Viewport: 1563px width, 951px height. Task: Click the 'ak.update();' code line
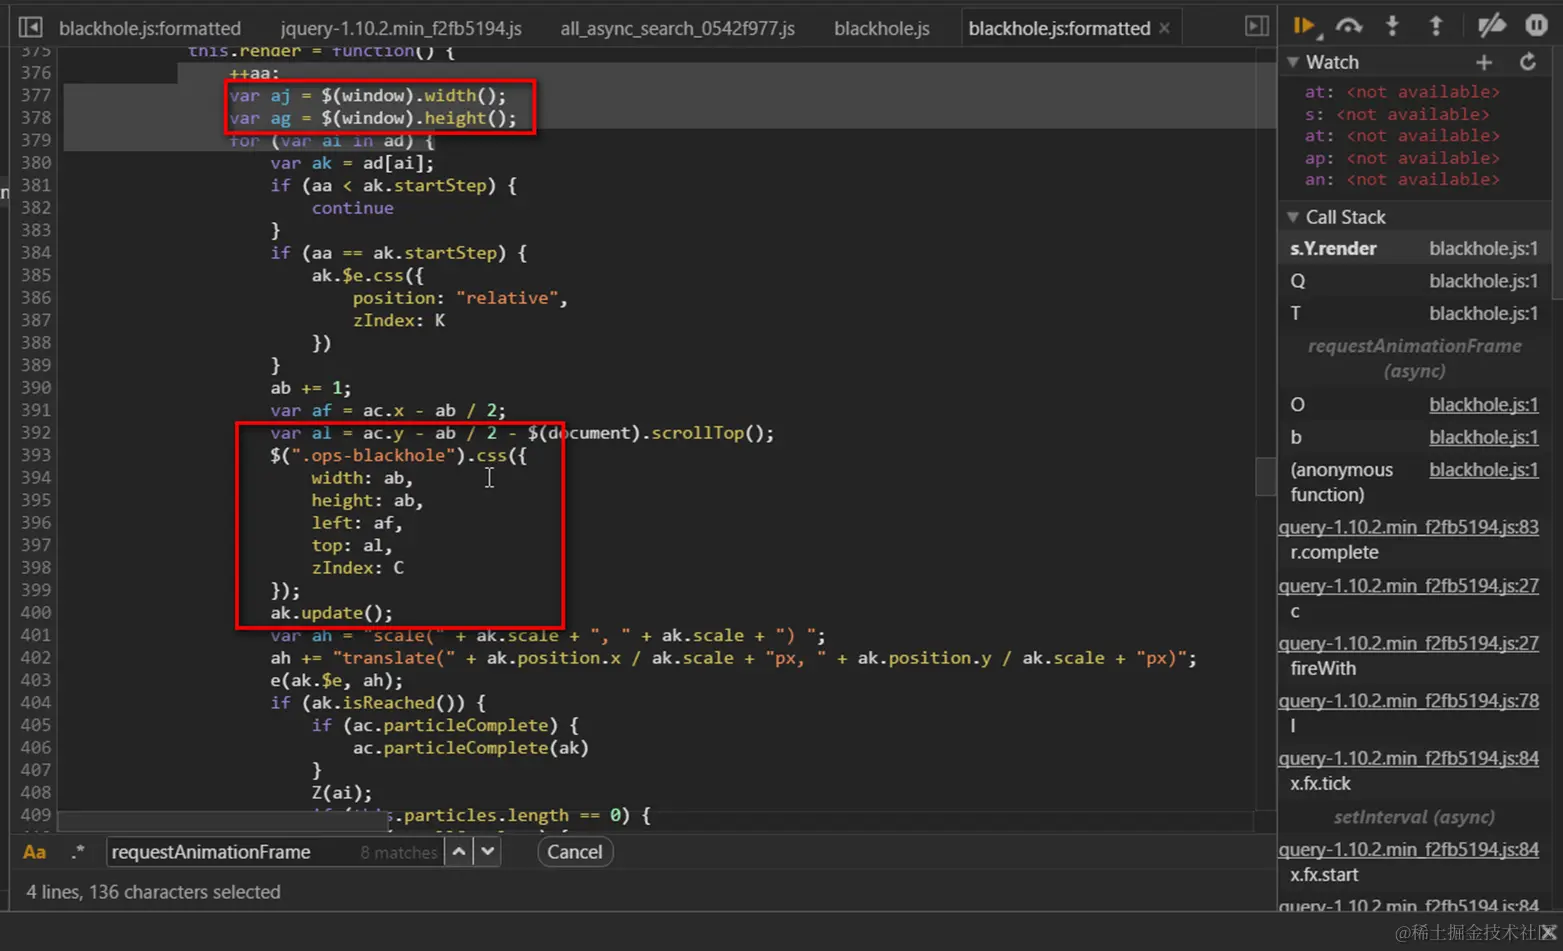tap(331, 613)
